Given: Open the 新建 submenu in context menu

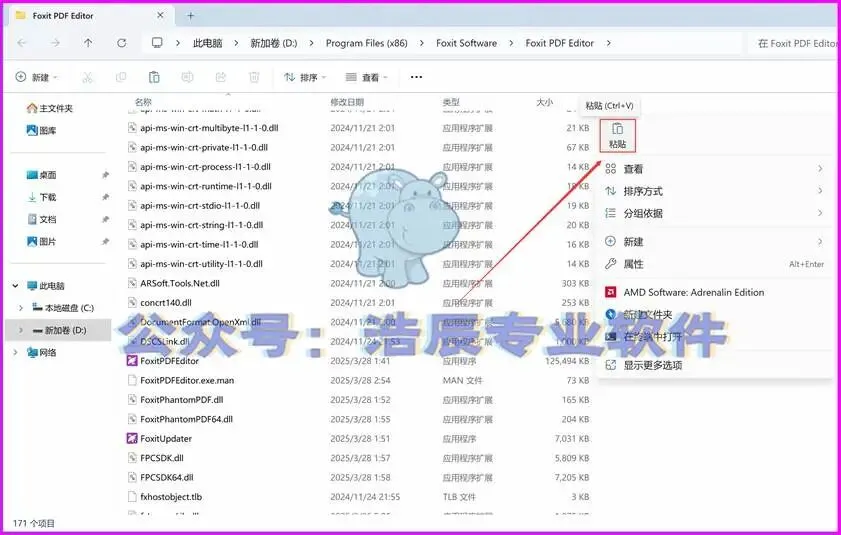Looking at the screenshot, I should click(x=714, y=242).
